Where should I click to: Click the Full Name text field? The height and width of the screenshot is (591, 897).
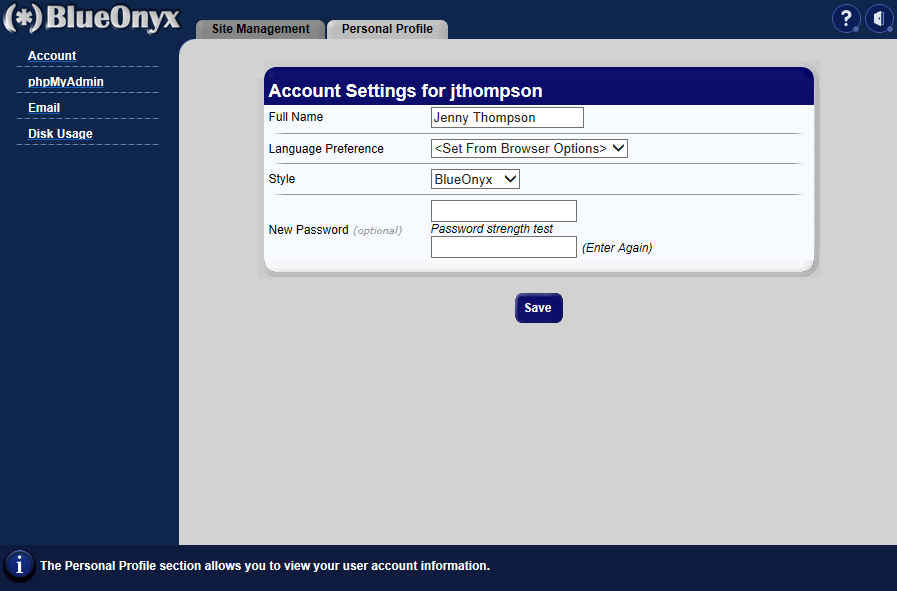(x=506, y=118)
